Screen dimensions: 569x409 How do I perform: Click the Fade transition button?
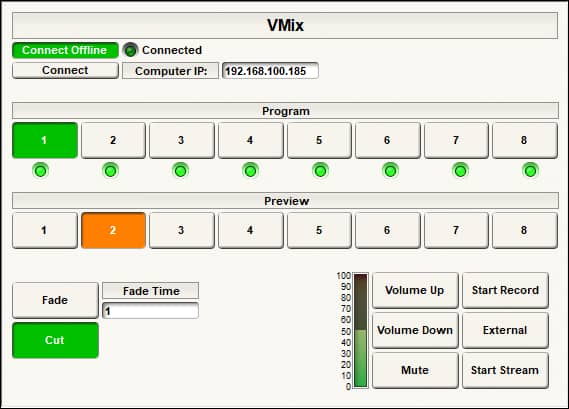click(55, 300)
